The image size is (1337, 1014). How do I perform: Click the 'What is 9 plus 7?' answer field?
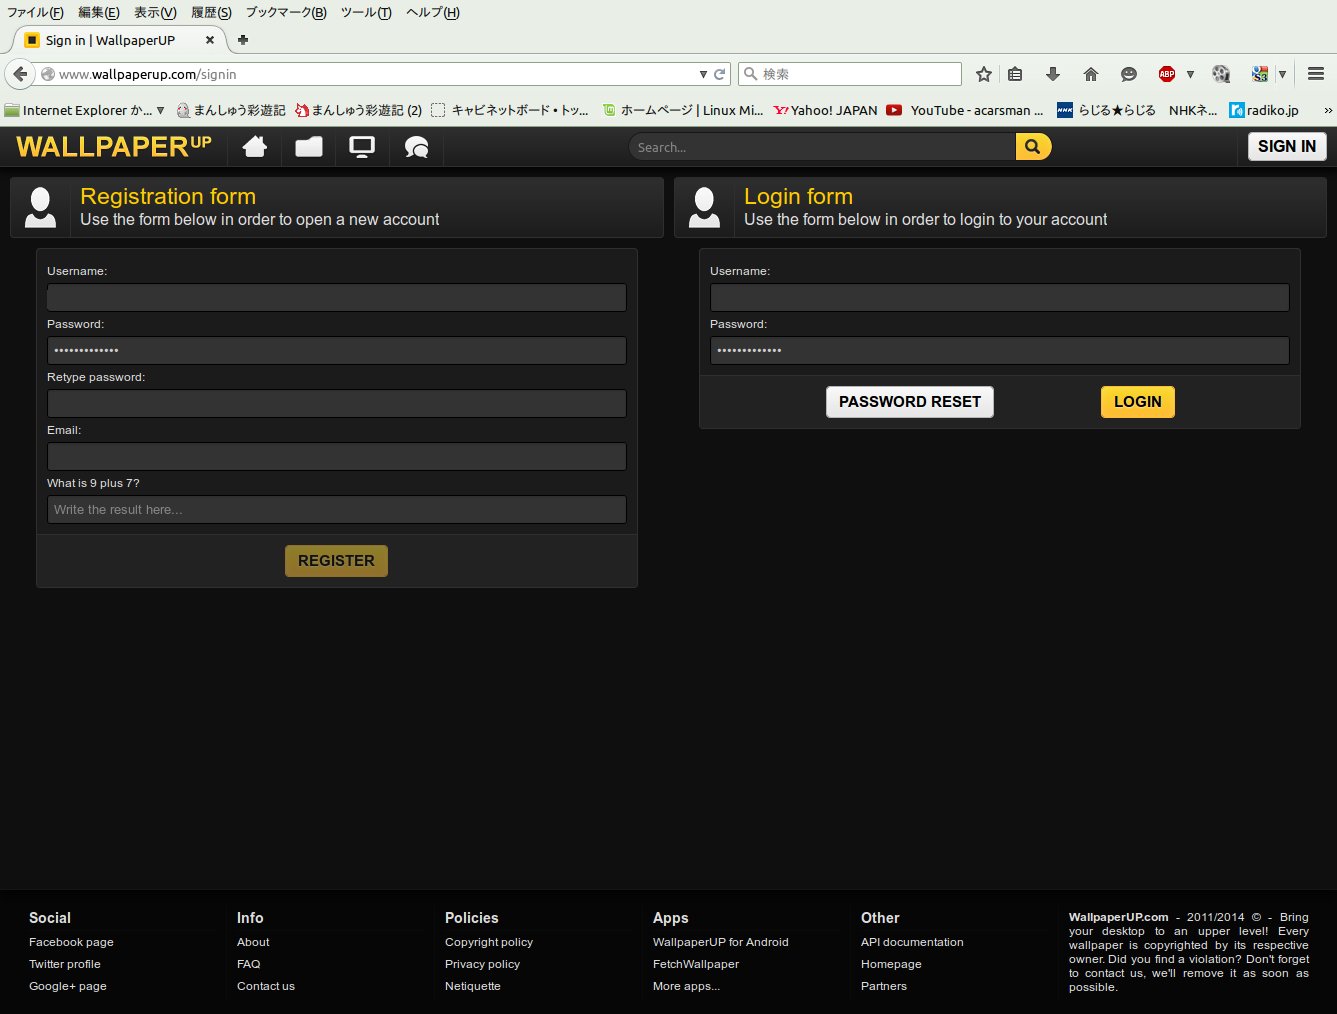click(336, 510)
